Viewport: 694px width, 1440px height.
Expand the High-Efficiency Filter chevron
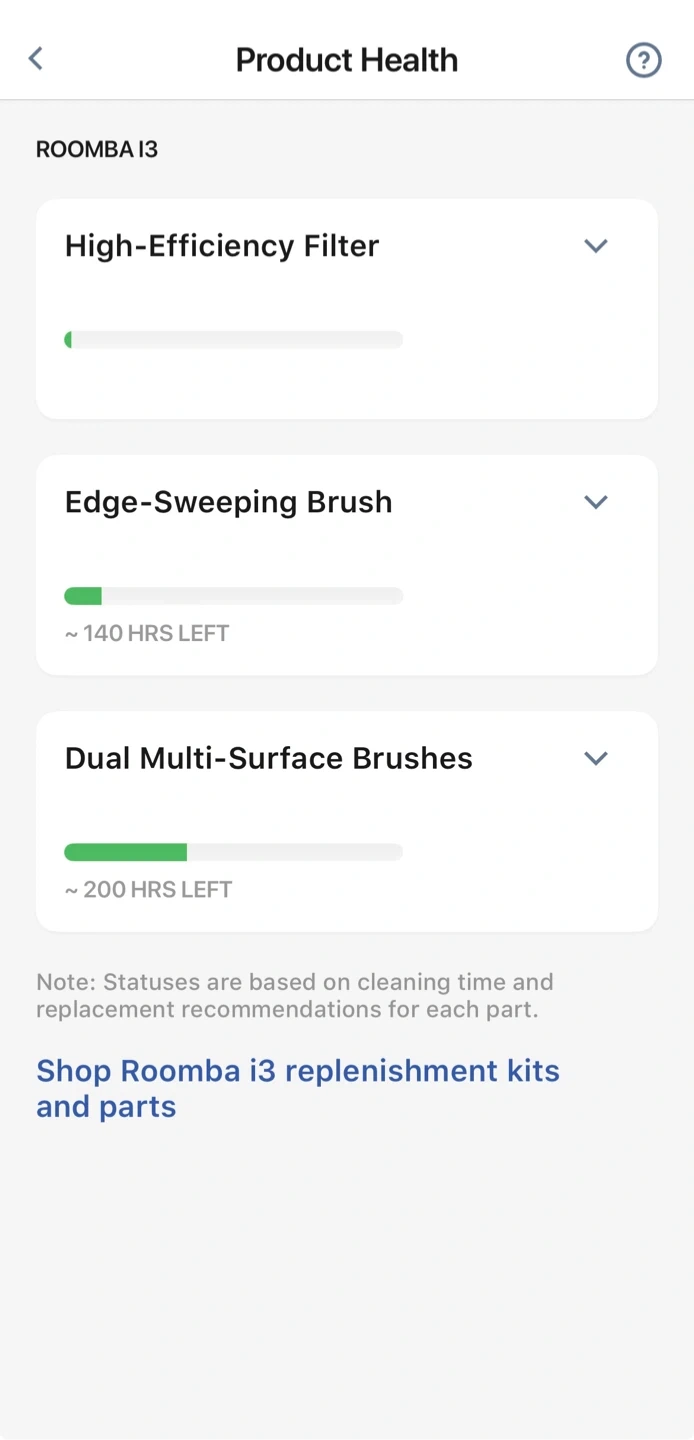pos(596,246)
